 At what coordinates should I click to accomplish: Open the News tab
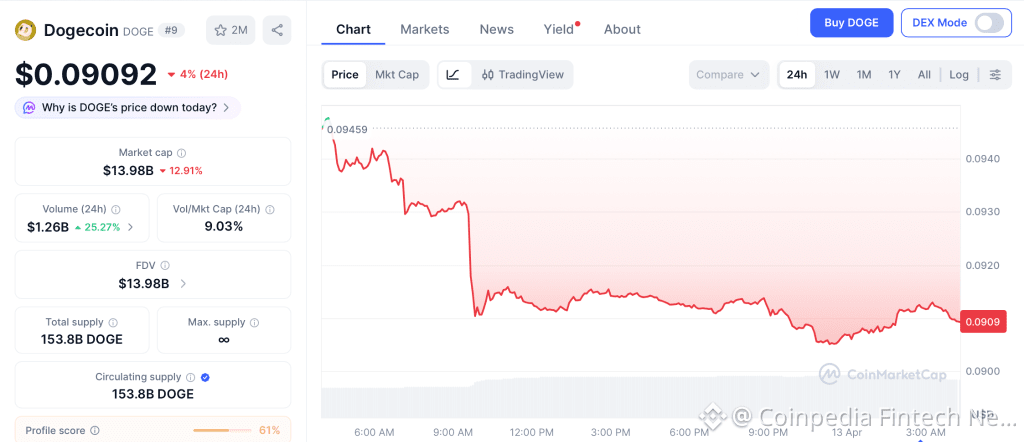(496, 29)
